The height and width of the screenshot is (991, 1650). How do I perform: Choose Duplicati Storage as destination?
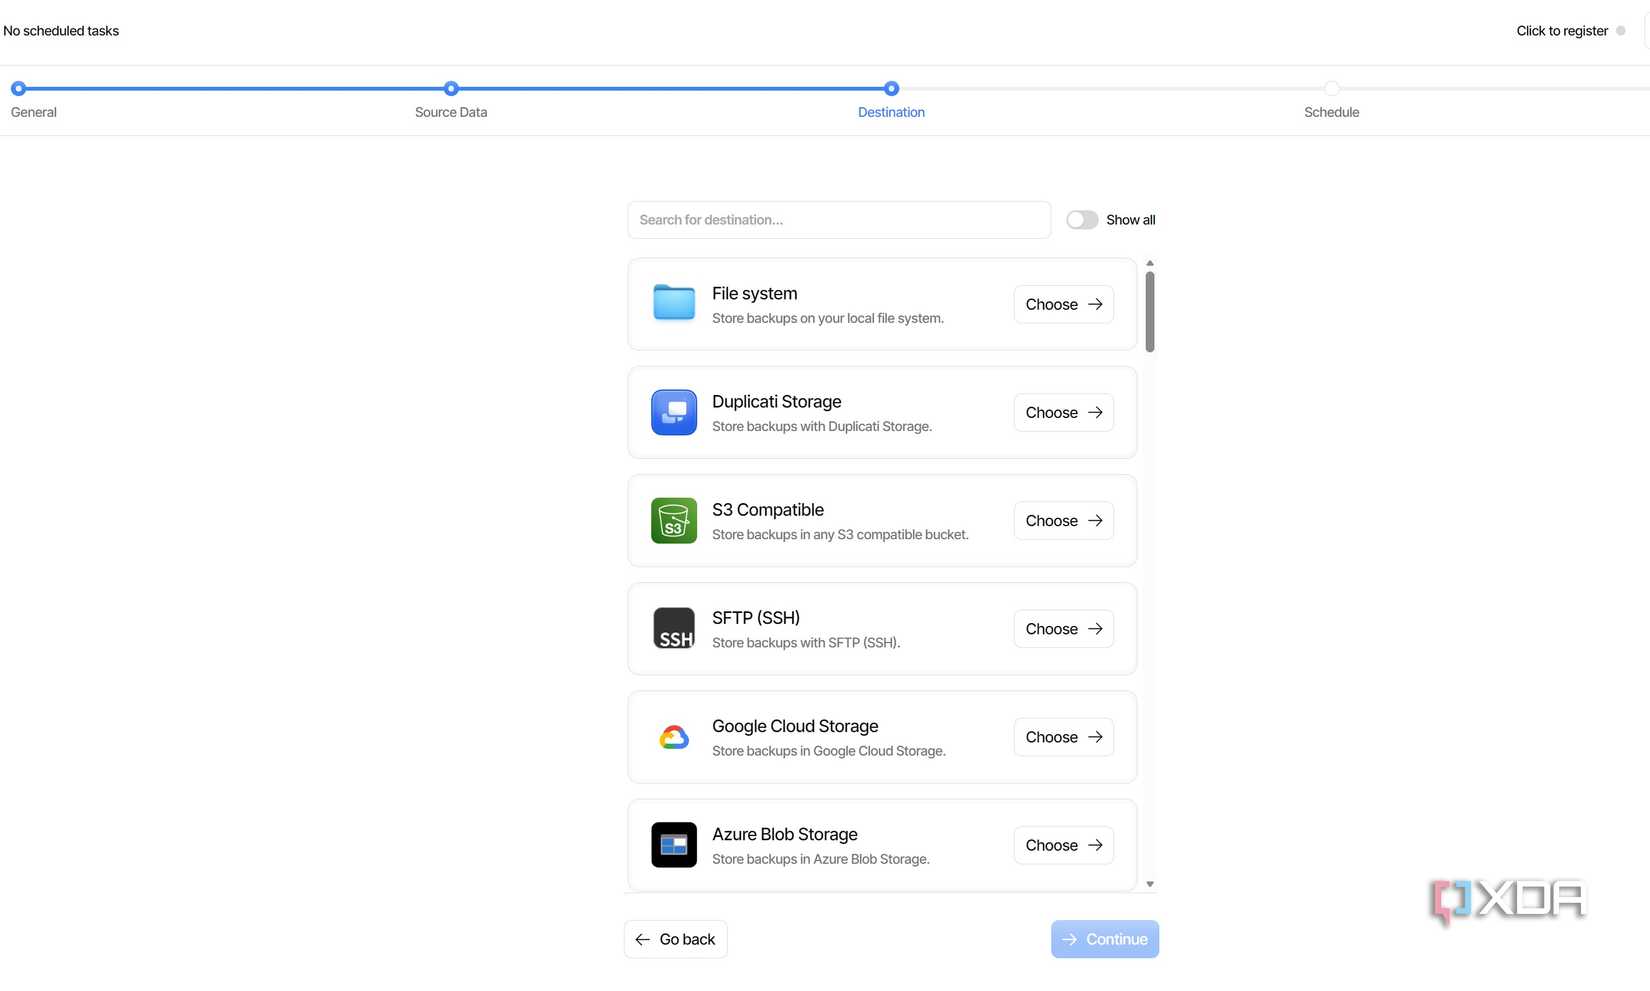pos(1064,412)
